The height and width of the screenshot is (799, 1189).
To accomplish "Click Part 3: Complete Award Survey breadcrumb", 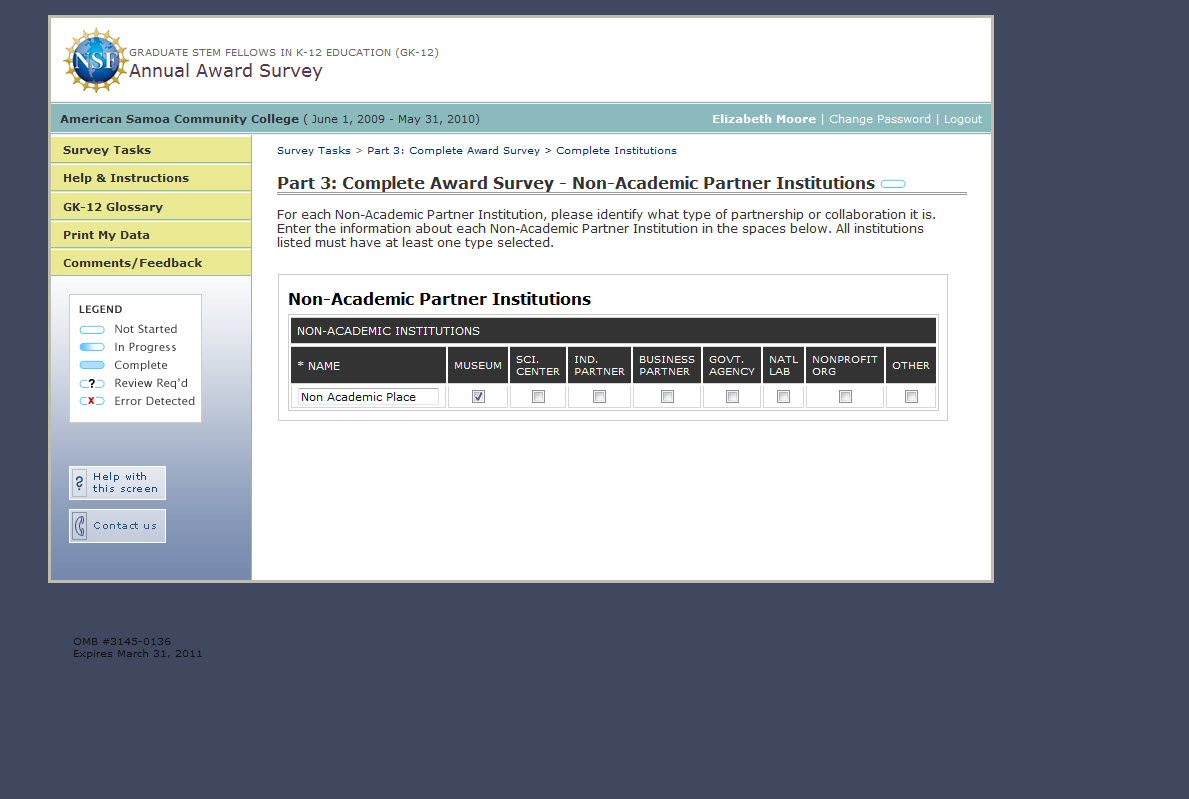I will [453, 151].
